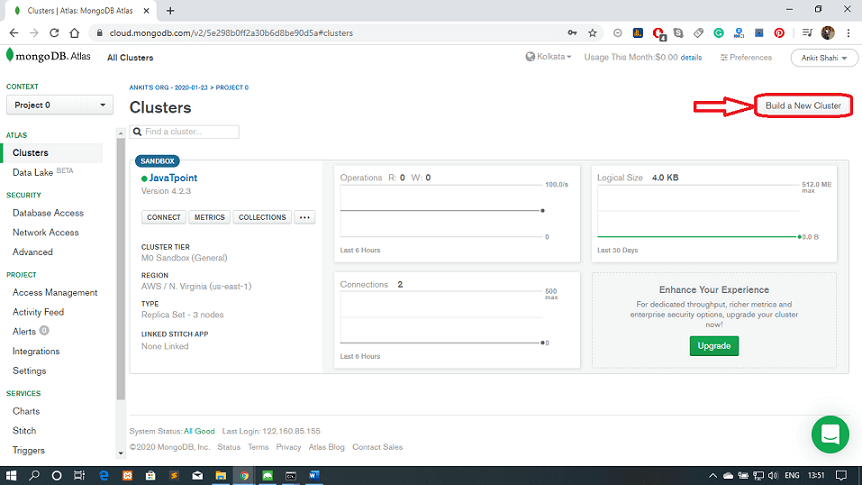
Task: Click Build a New Cluster button
Action: click(x=803, y=106)
